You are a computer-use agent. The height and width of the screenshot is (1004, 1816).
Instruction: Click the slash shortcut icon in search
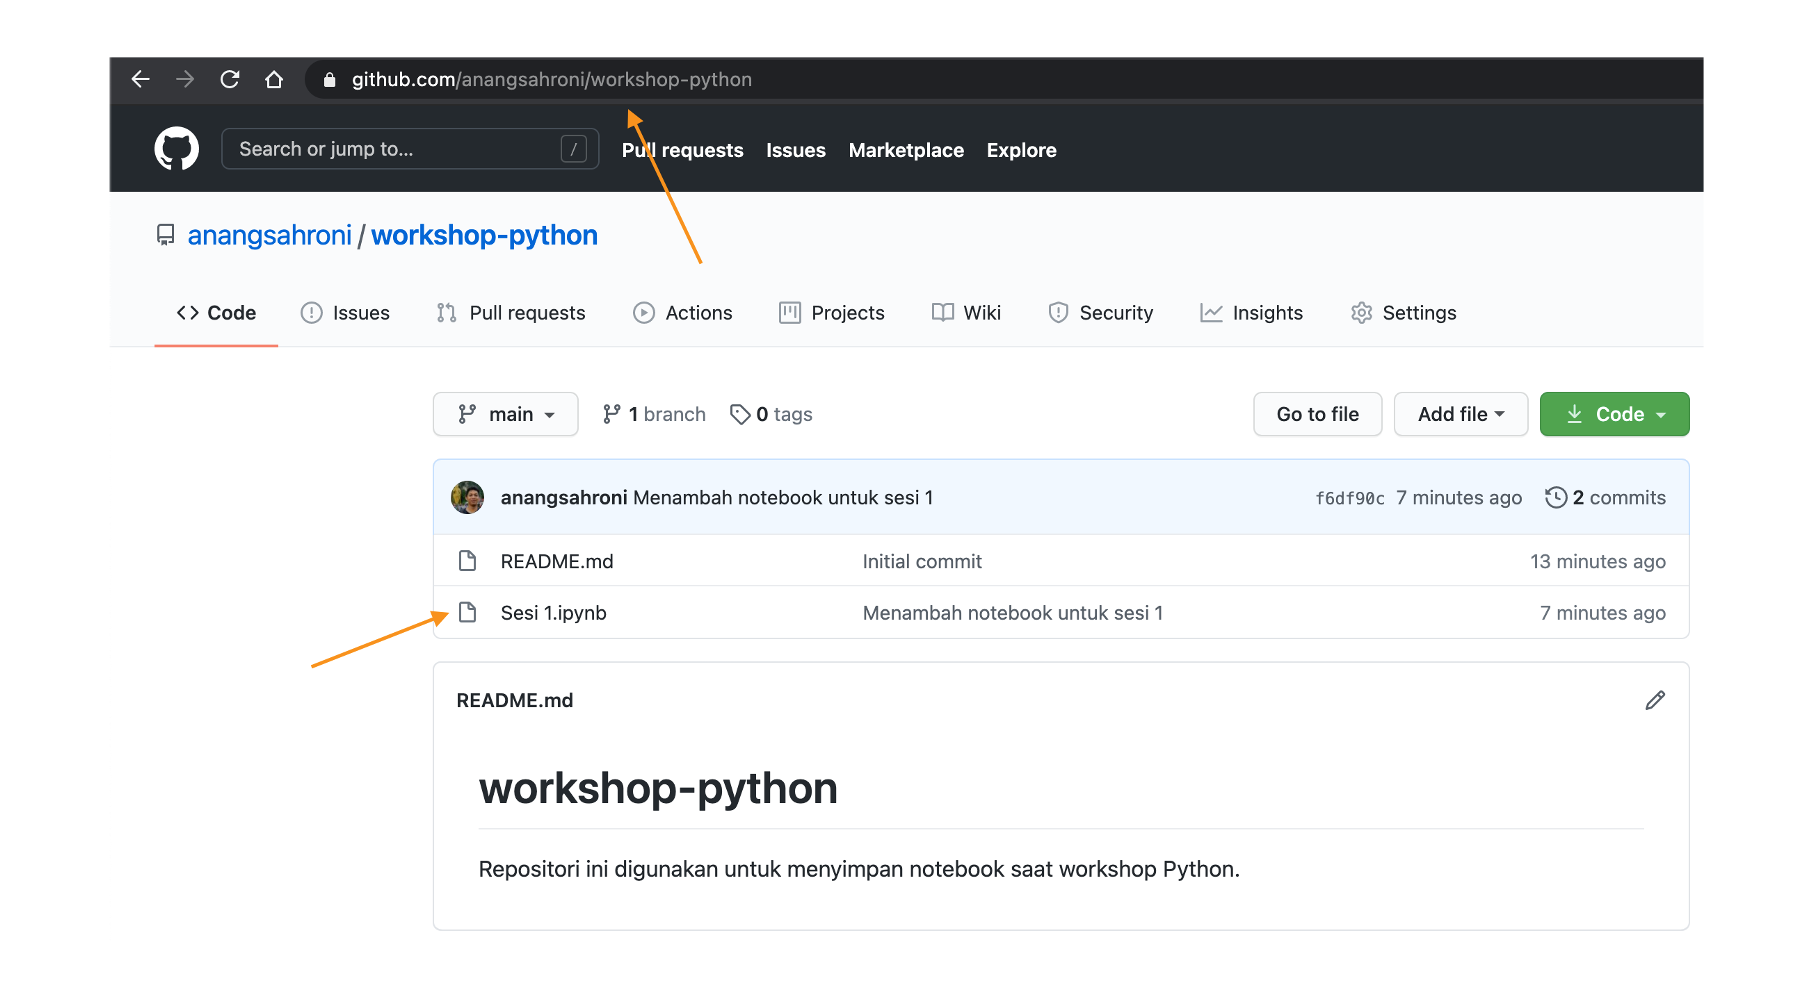(x=573, y=149)
